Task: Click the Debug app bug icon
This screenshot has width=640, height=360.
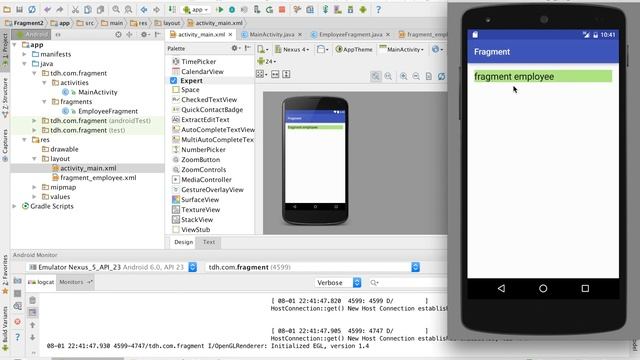Action: [x=232, y=9]
